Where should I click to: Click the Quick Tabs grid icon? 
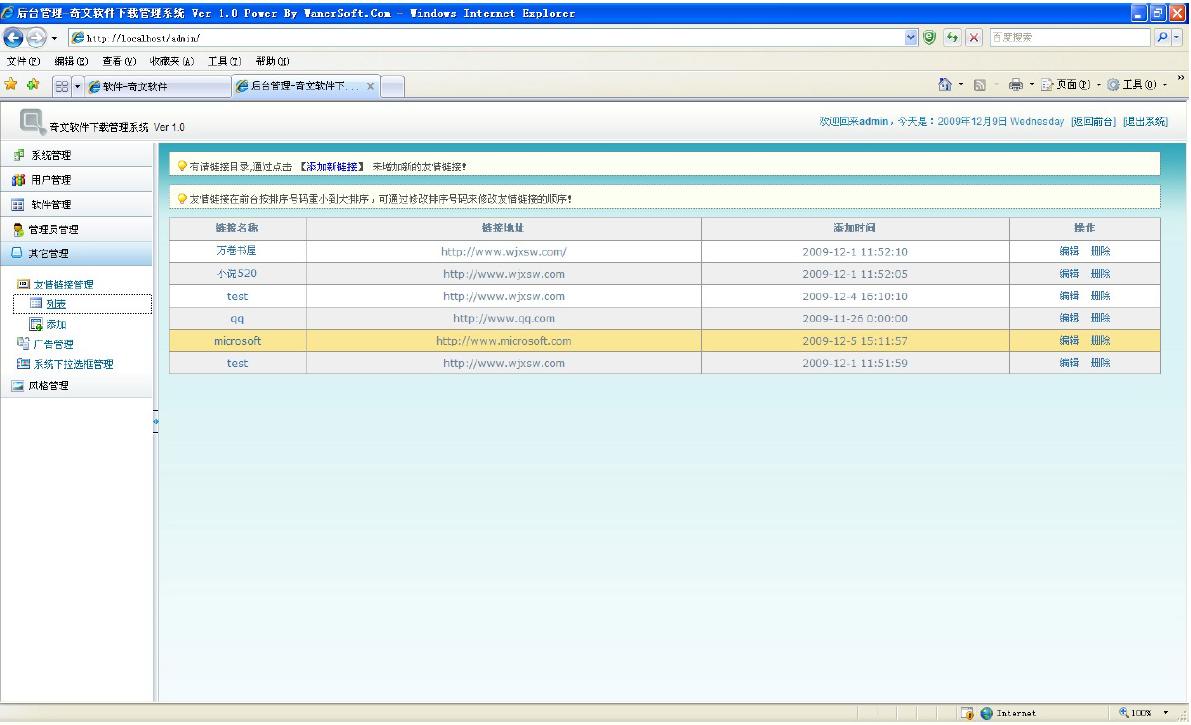[62, 86]
